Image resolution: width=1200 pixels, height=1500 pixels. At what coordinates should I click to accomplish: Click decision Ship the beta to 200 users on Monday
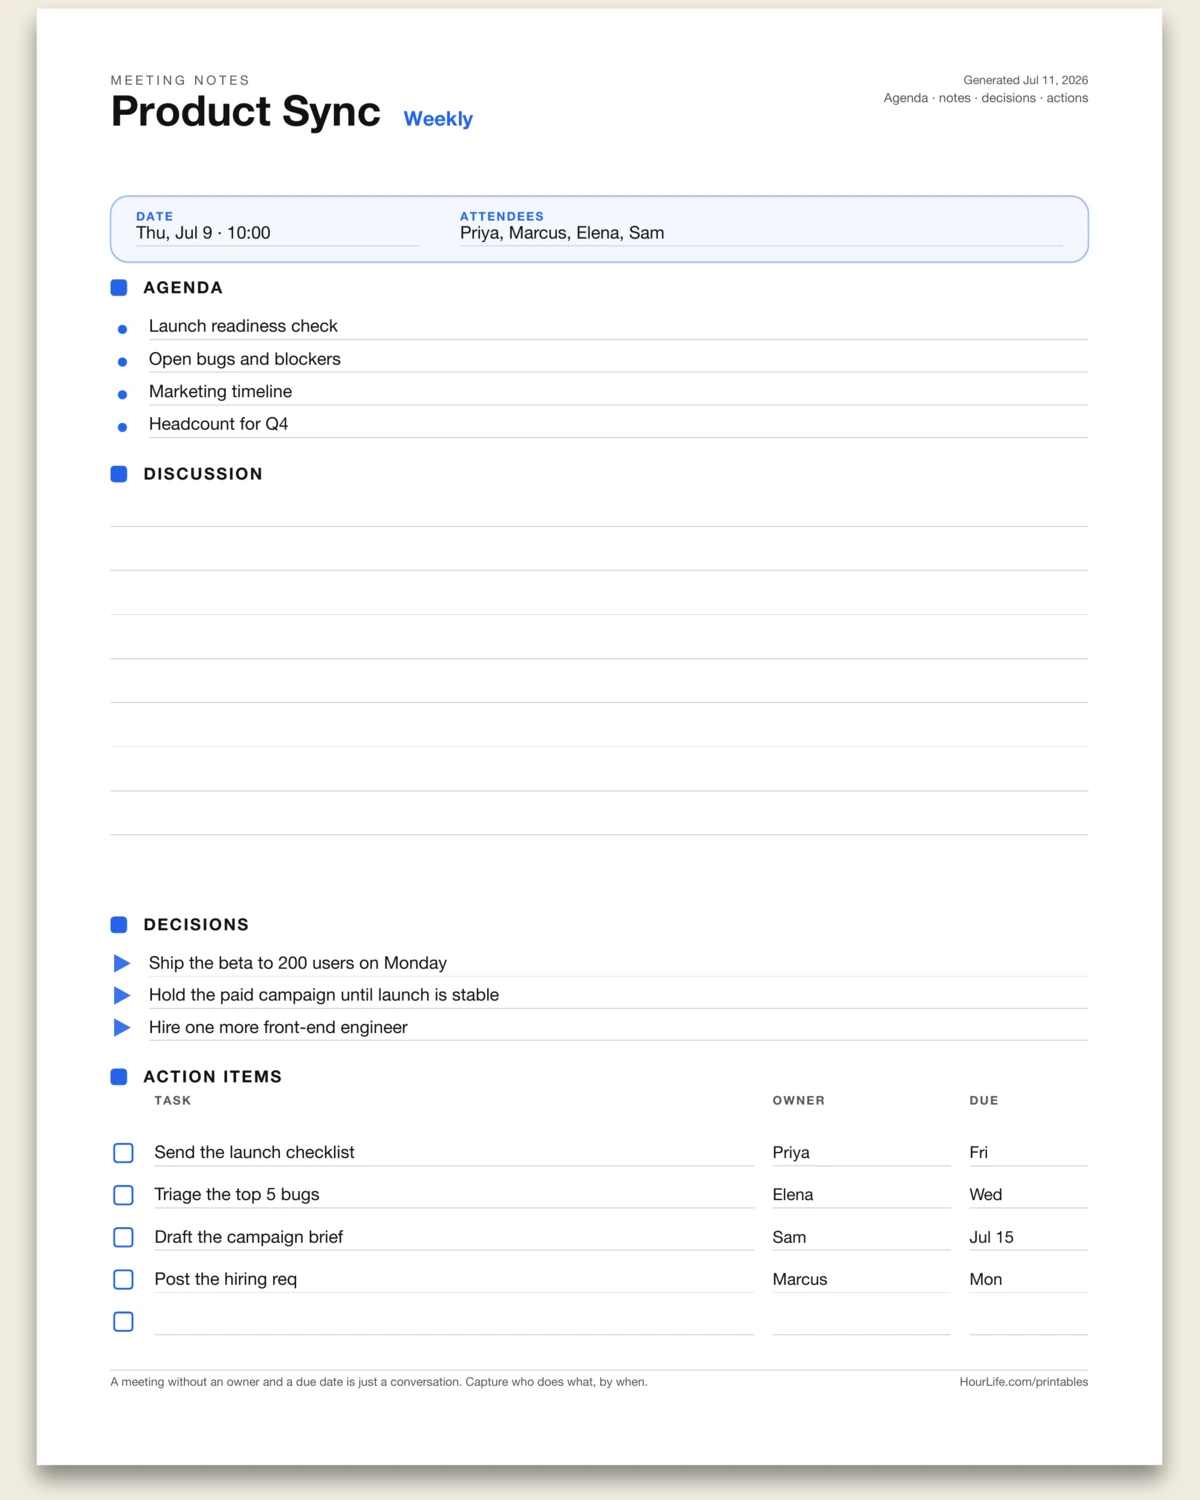[298, 963]
